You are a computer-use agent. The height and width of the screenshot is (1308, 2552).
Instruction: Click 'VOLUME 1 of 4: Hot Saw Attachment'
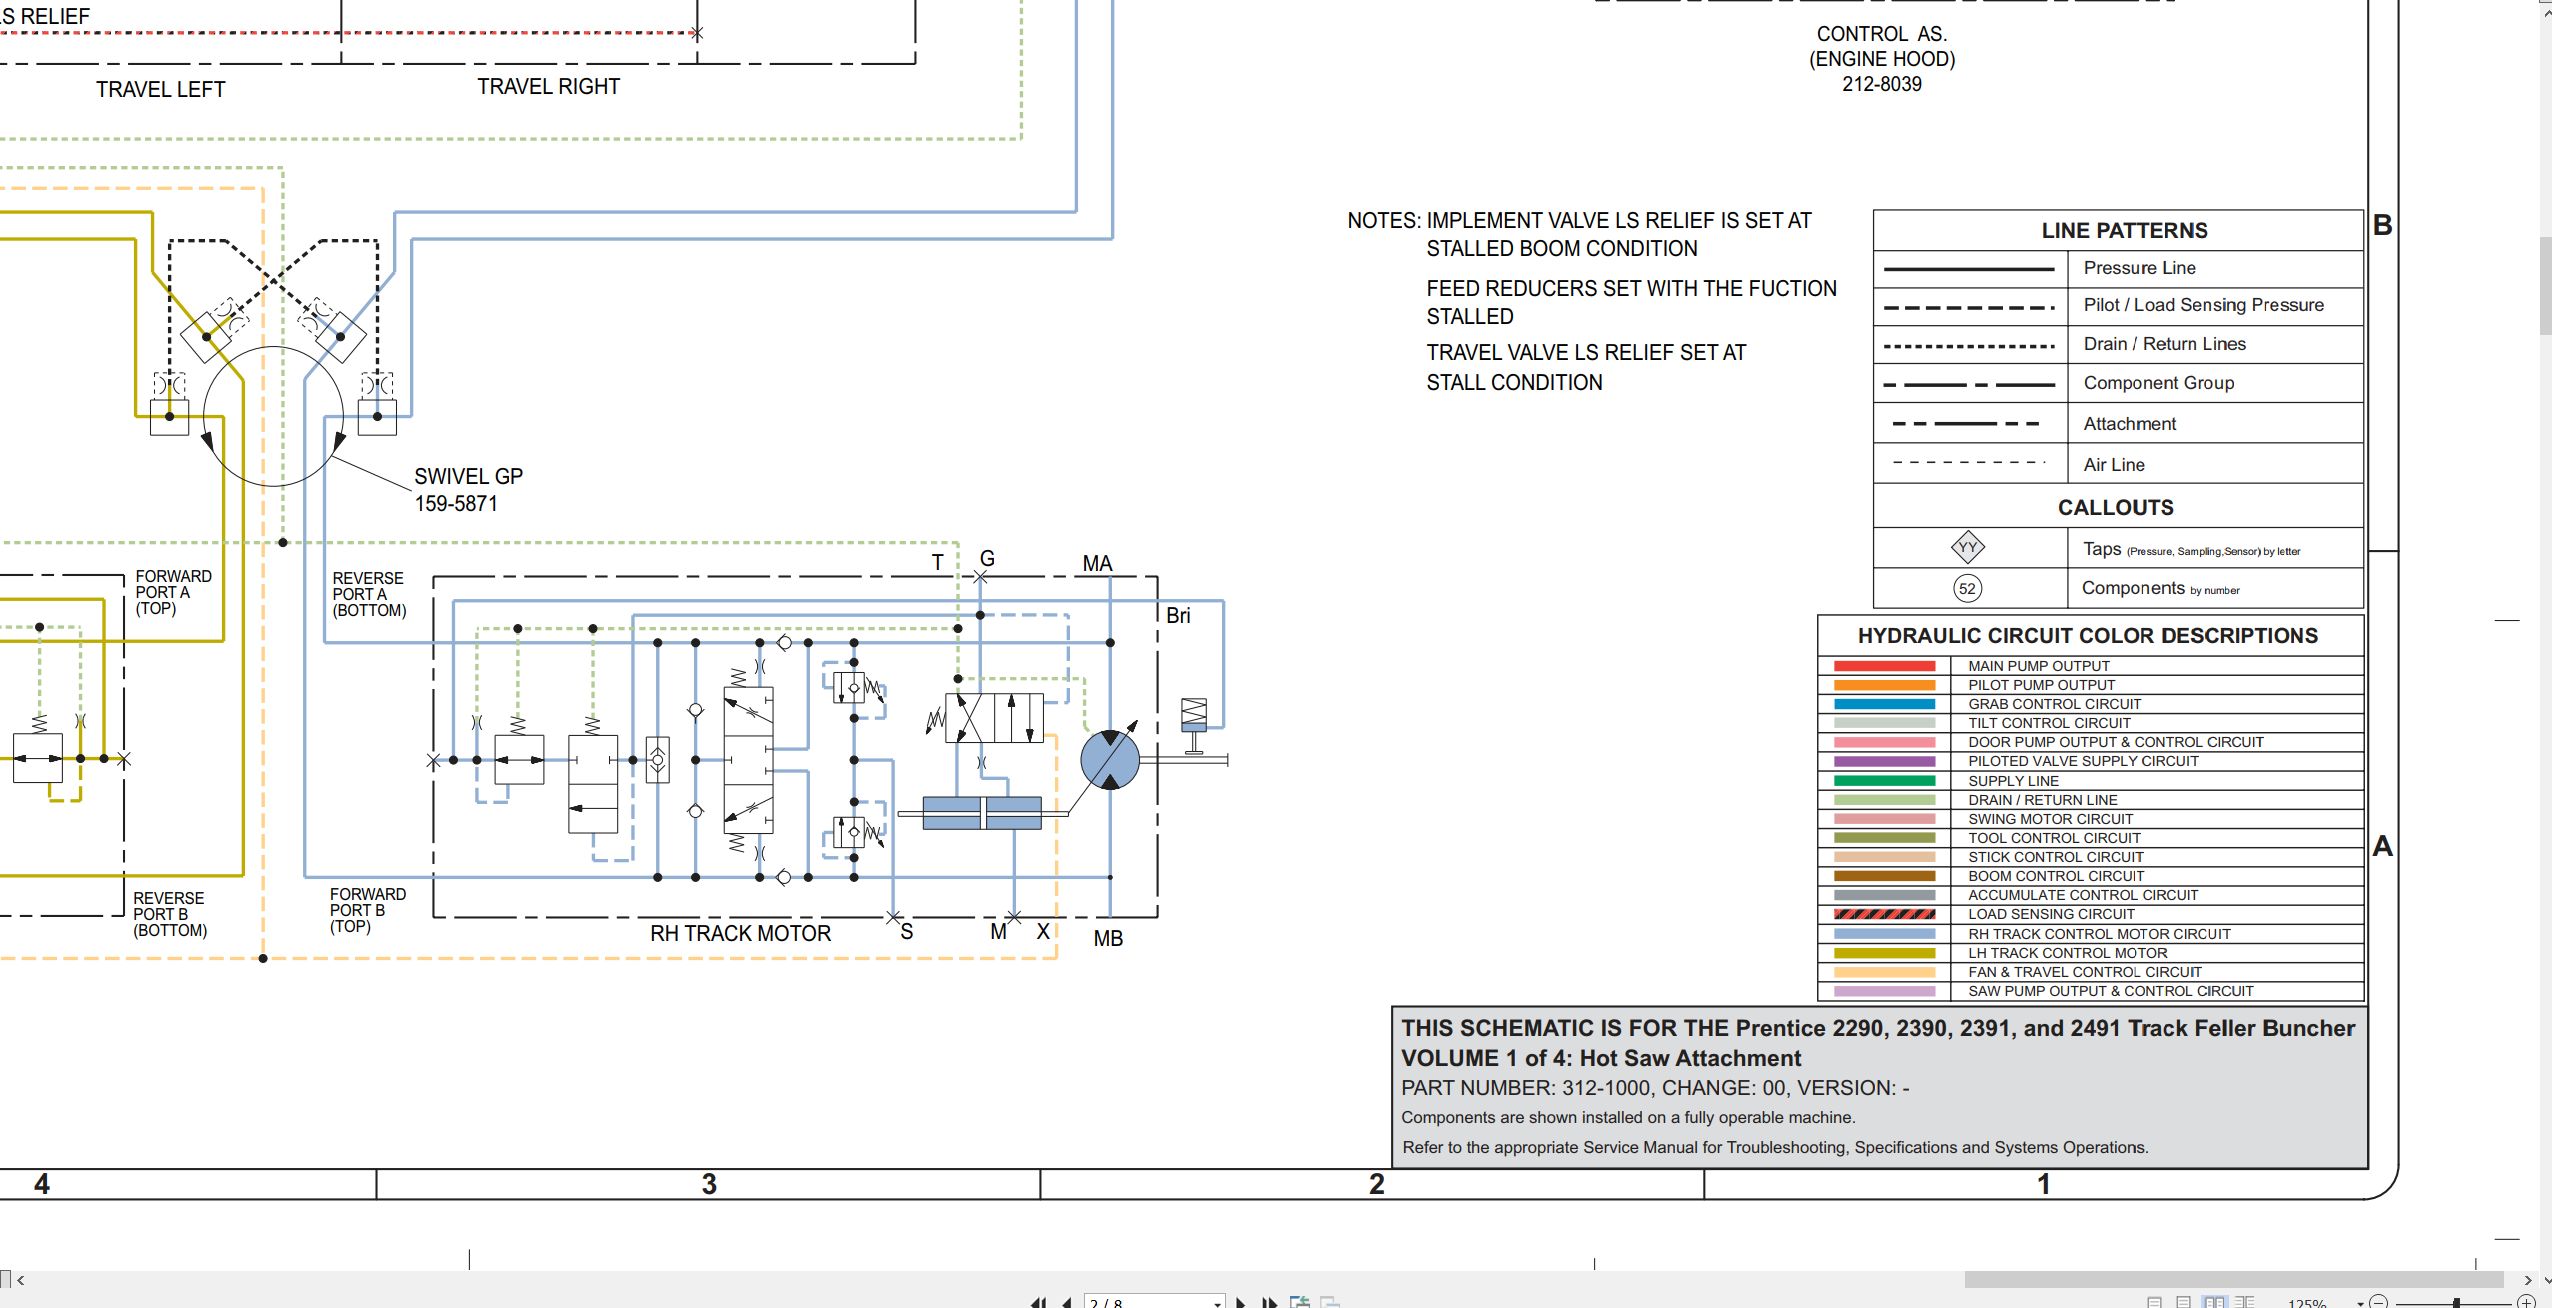[x=1600, y=1058]
